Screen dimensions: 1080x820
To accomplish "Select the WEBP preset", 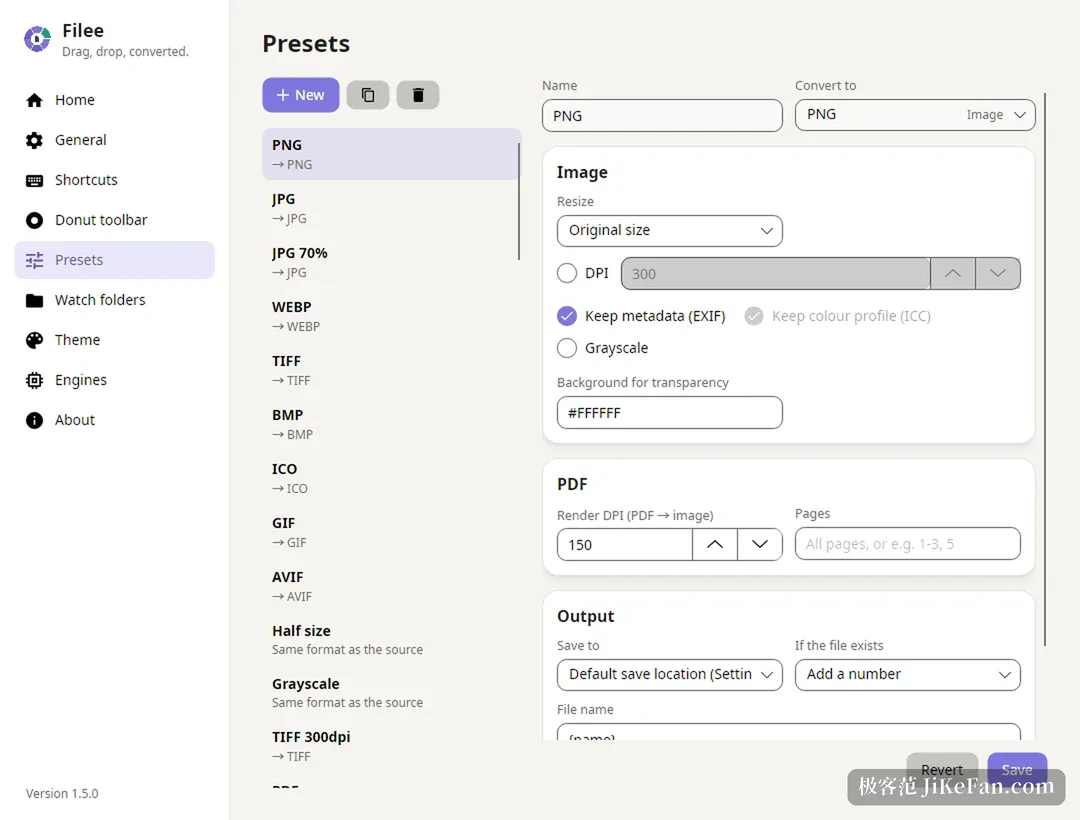I will click(391, 316).
